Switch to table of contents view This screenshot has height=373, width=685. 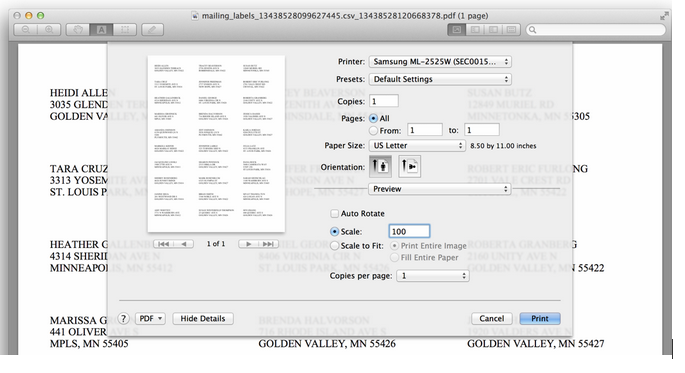tap(493, 30)
